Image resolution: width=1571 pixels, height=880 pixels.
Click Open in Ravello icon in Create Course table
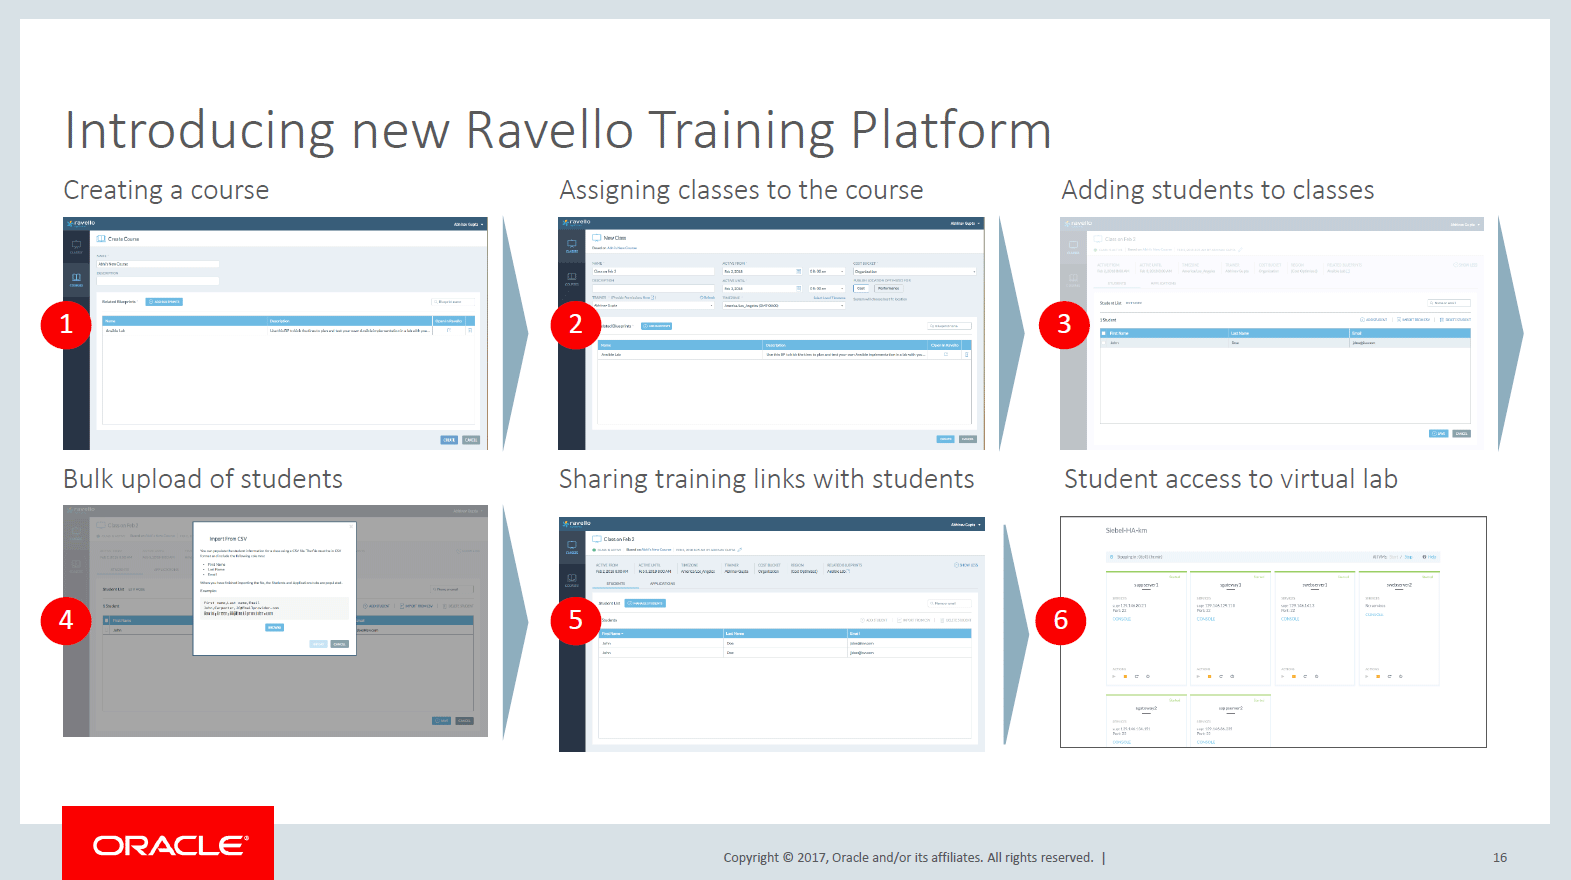point(449,330)
